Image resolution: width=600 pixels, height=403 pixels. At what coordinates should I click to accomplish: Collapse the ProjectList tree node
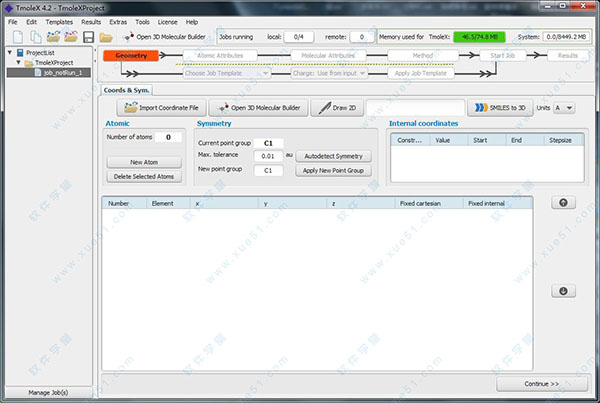(x=10, y=52)
